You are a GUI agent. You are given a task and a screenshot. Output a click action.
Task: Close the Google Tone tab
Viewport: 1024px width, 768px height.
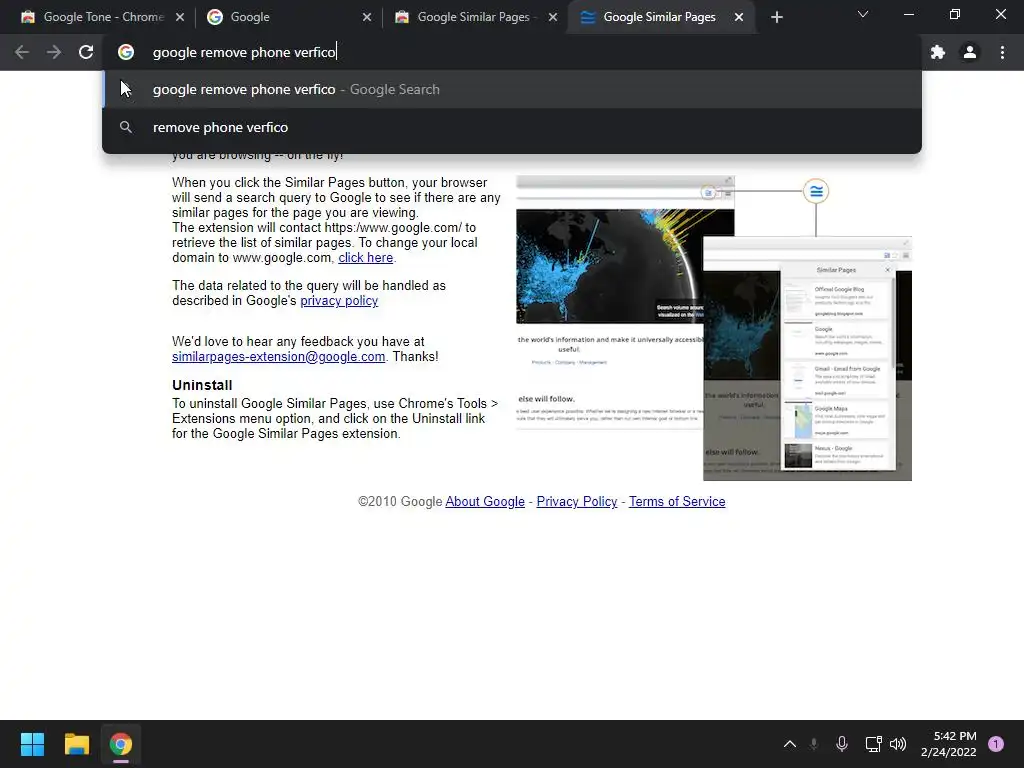pos(180,17)
